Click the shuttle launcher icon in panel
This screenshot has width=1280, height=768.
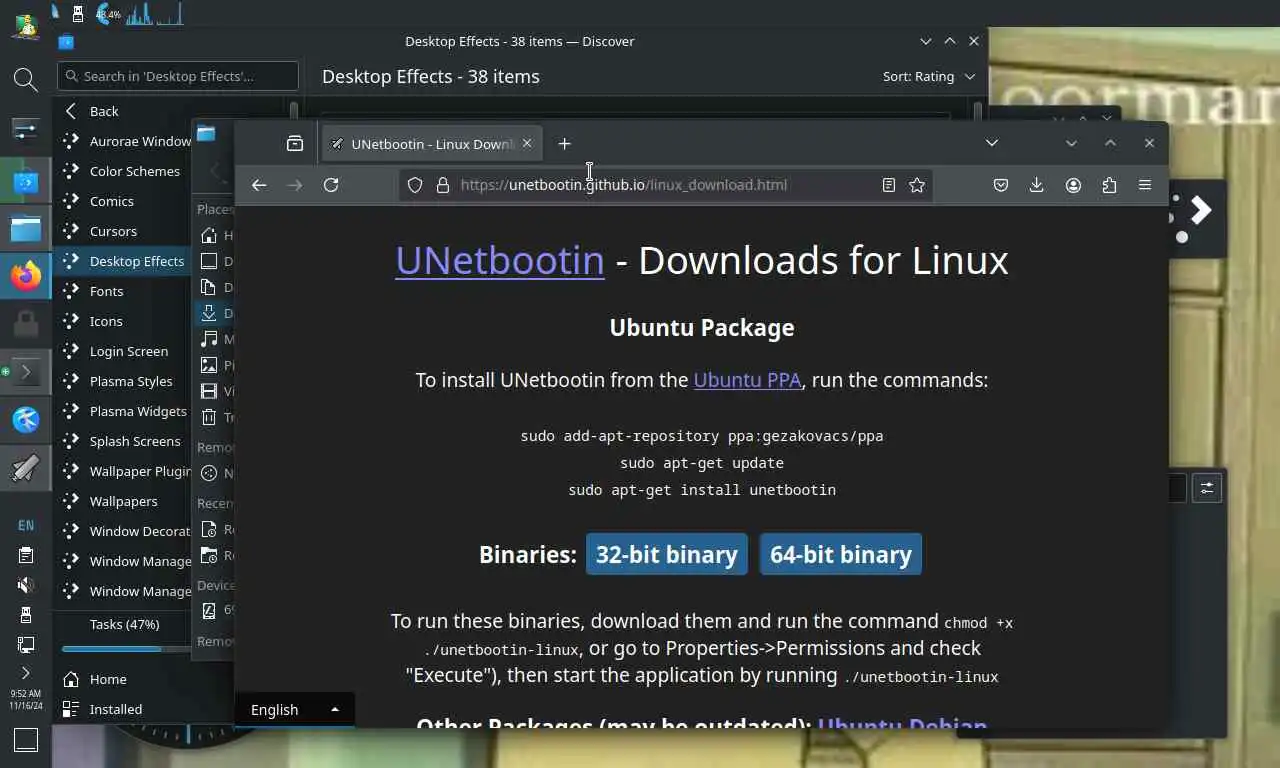(x=26, y=468)
